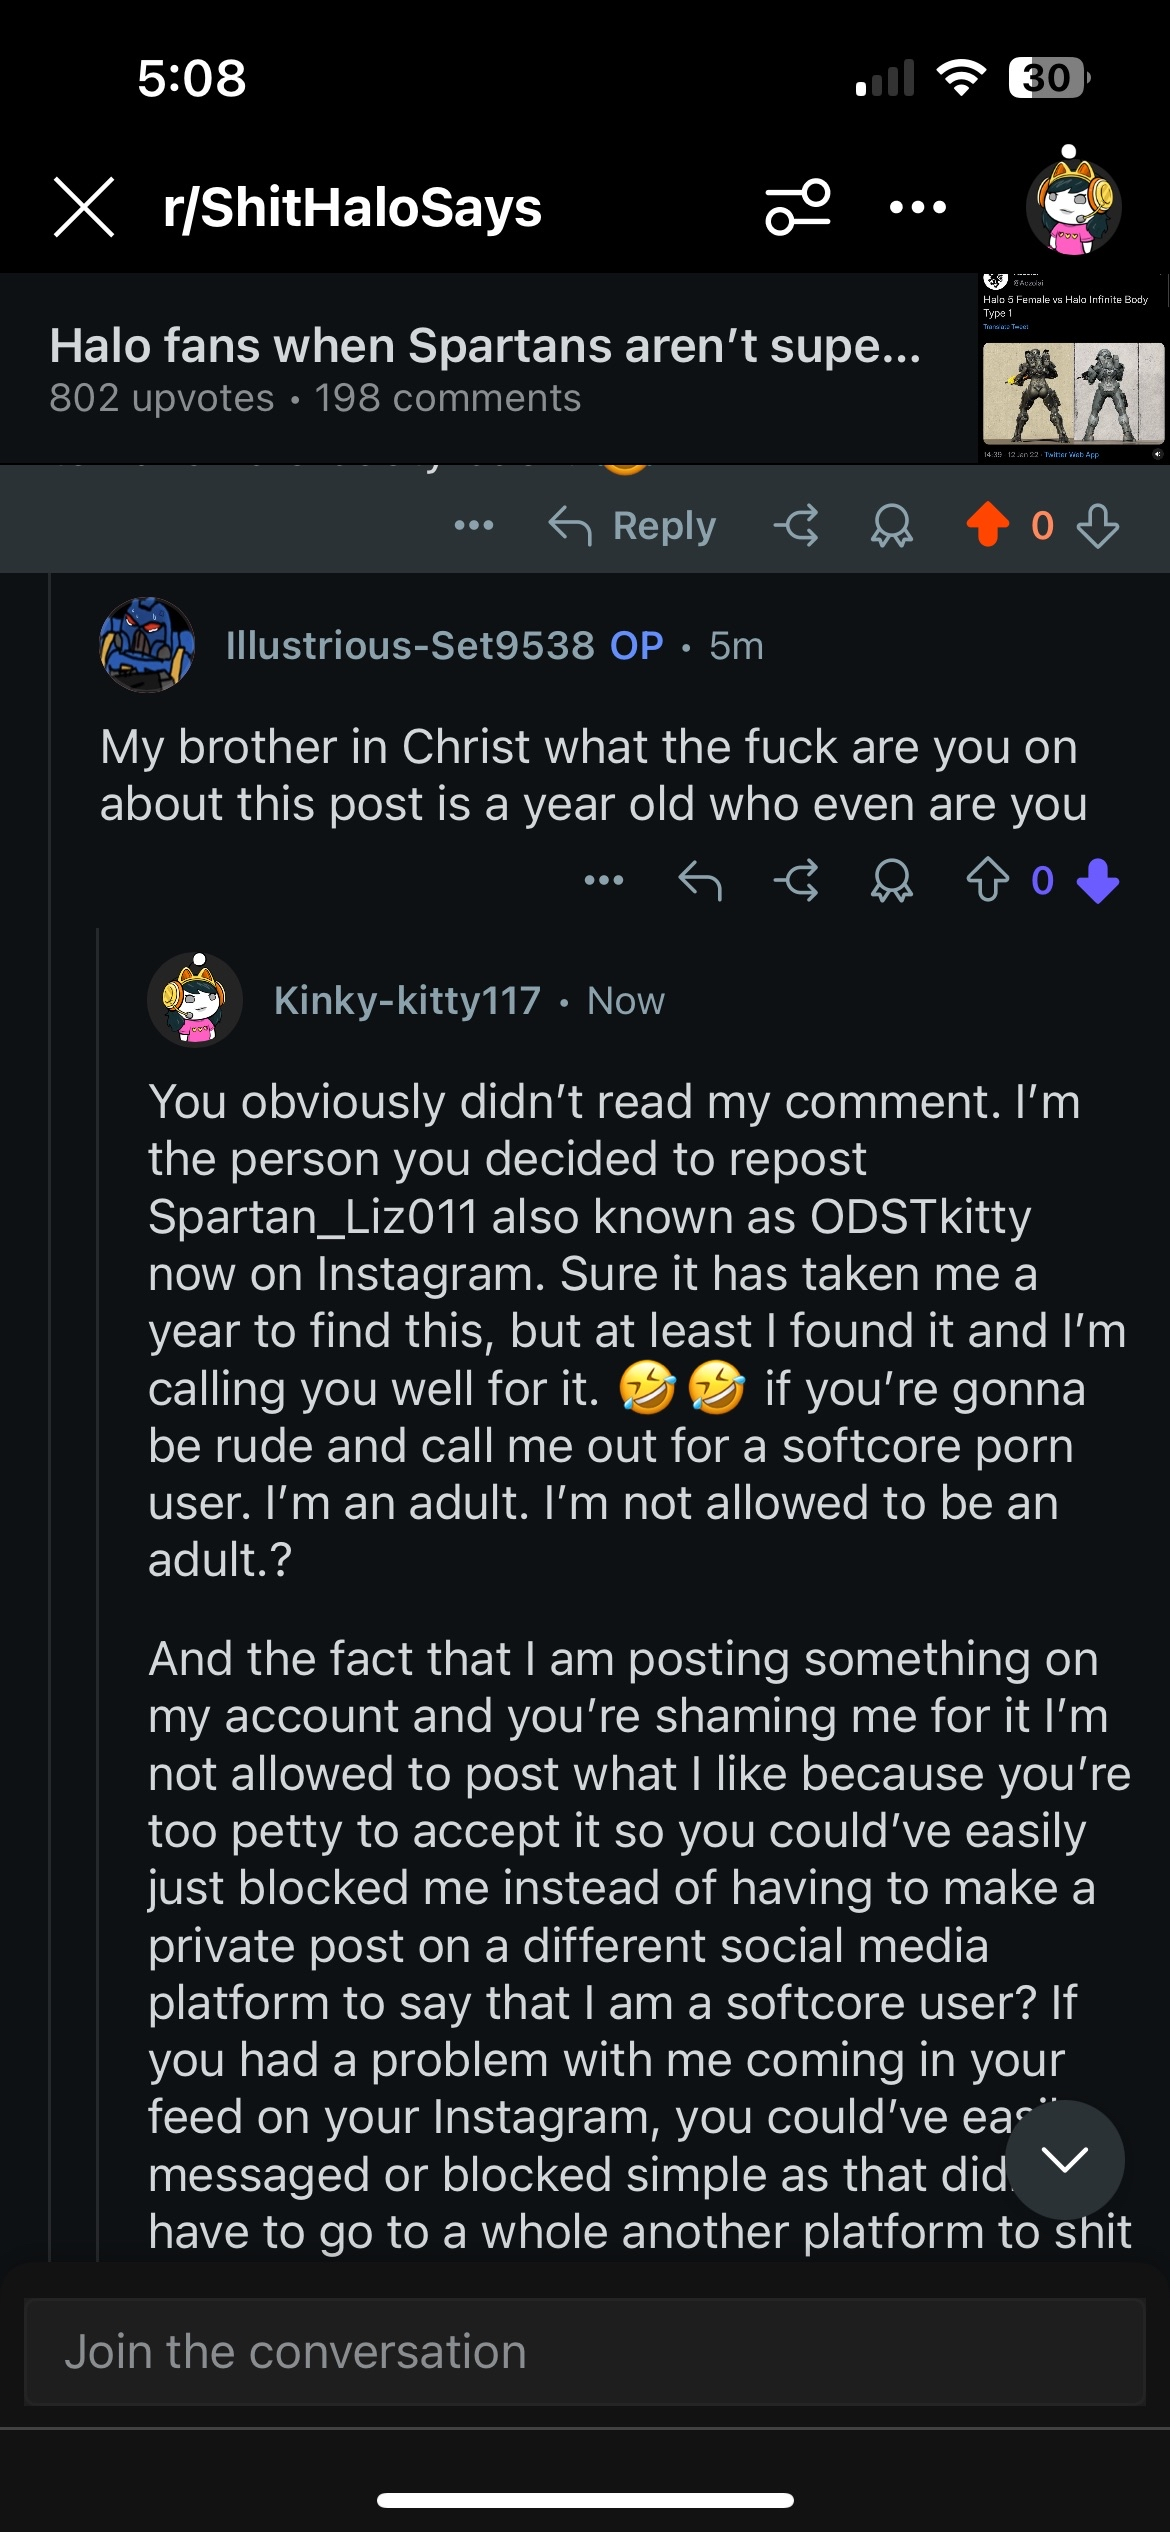Open the post overflow menu in header
The image size is (1170, 2532).
[917, 207]
